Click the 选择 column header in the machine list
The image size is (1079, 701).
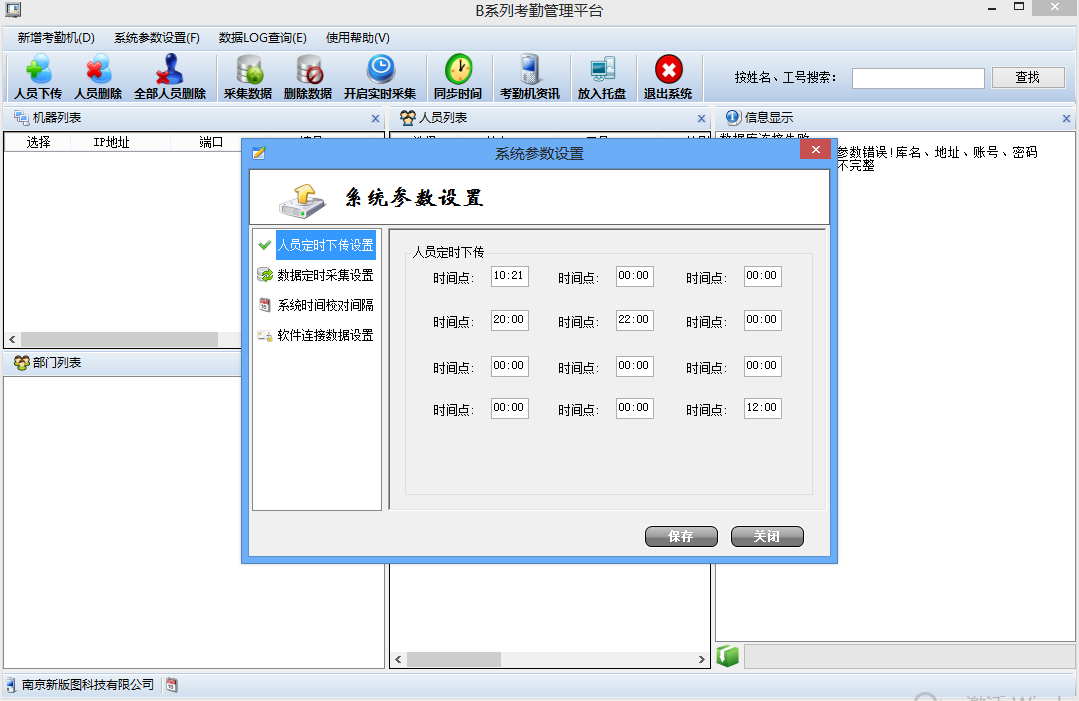pos(39,142)
